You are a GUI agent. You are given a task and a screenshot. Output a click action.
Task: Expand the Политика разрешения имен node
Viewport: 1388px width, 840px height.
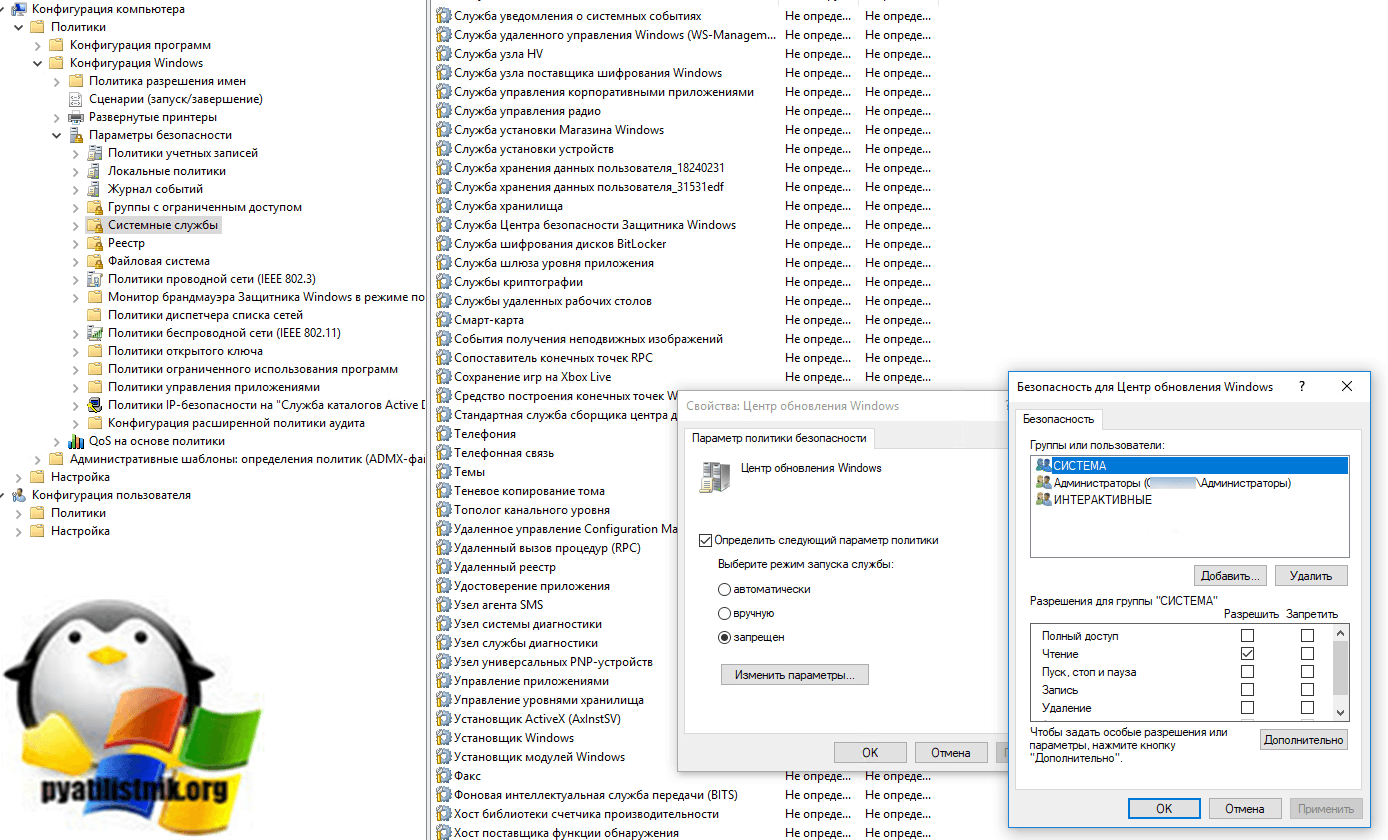click(57, 81)
